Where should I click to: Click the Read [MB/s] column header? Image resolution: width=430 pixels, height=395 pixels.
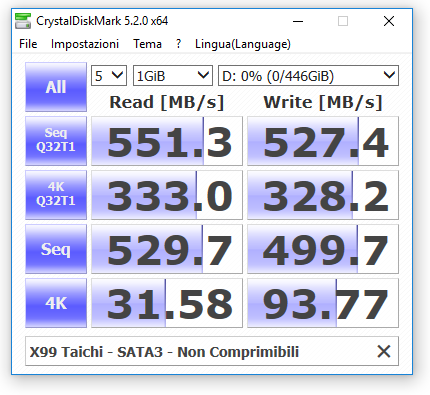click(x=167, y=102)
